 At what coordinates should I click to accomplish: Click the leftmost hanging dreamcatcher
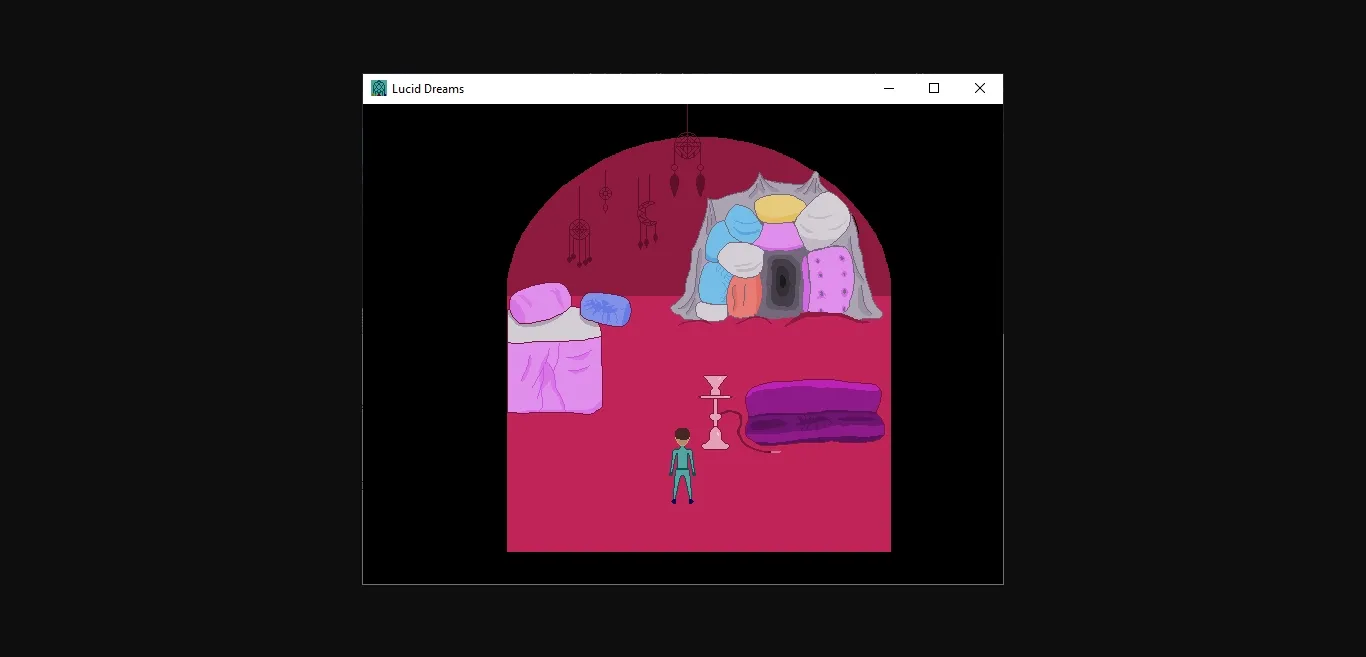pos(579,236)
